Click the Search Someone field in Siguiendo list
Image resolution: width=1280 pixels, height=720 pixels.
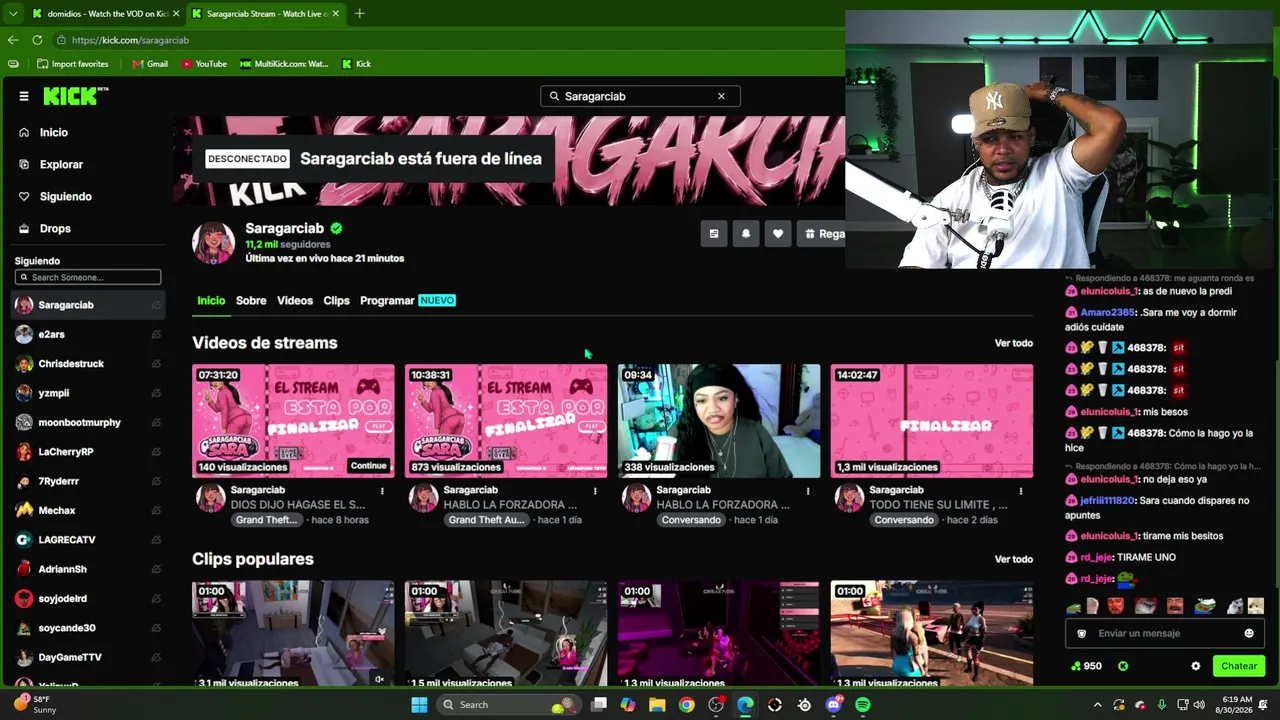point(88,277)
